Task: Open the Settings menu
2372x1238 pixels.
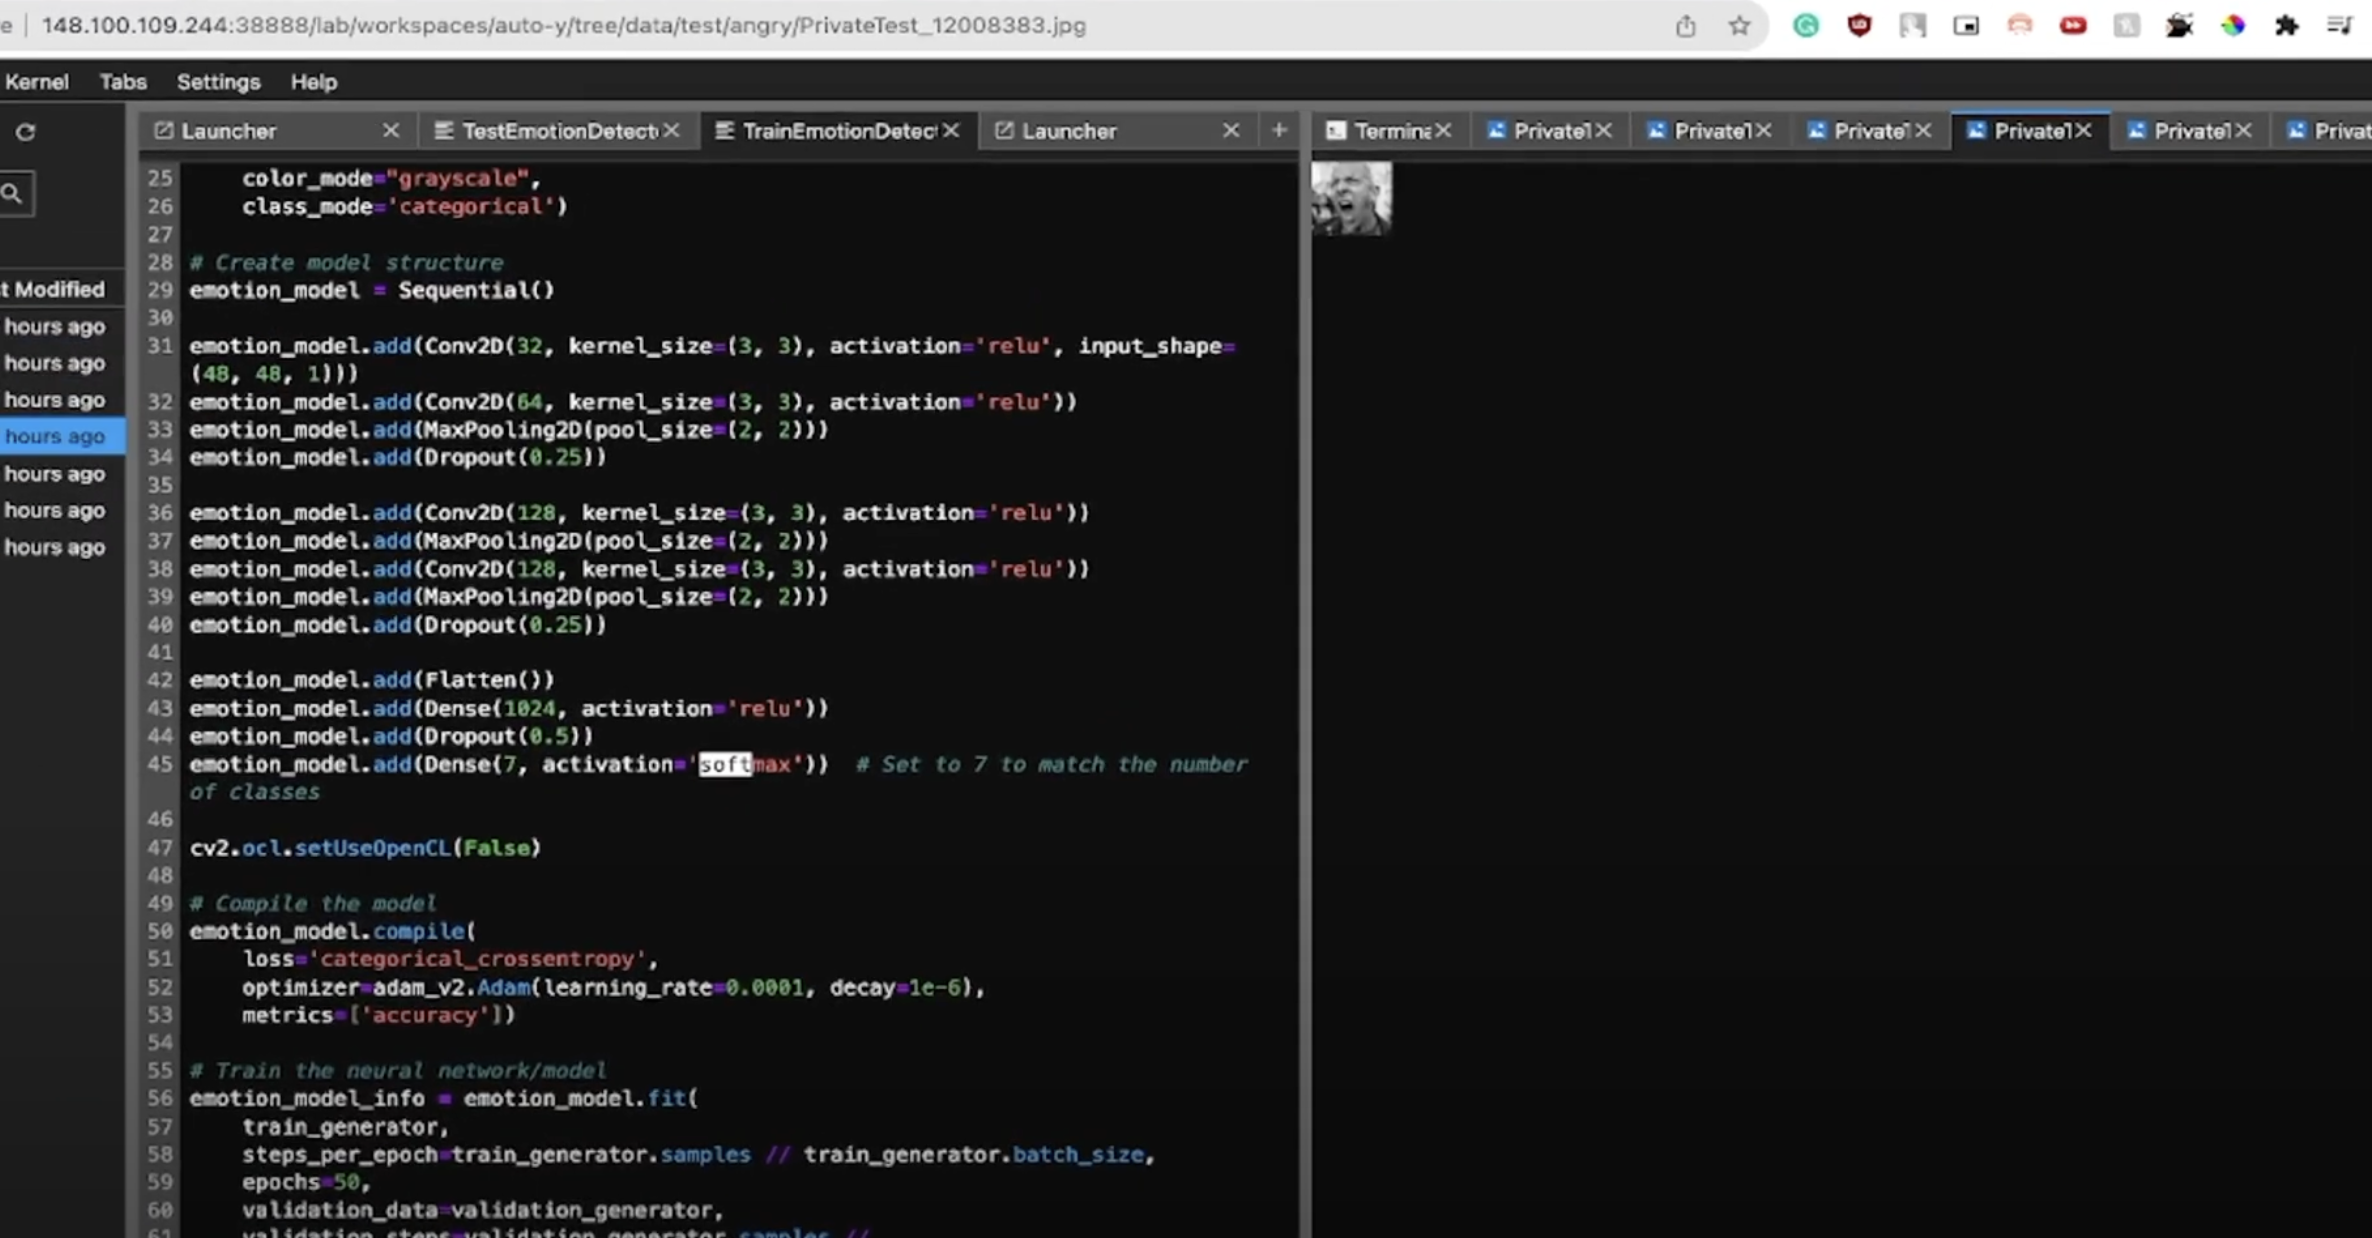Action: pyautogui.click(x=218, y=82)
